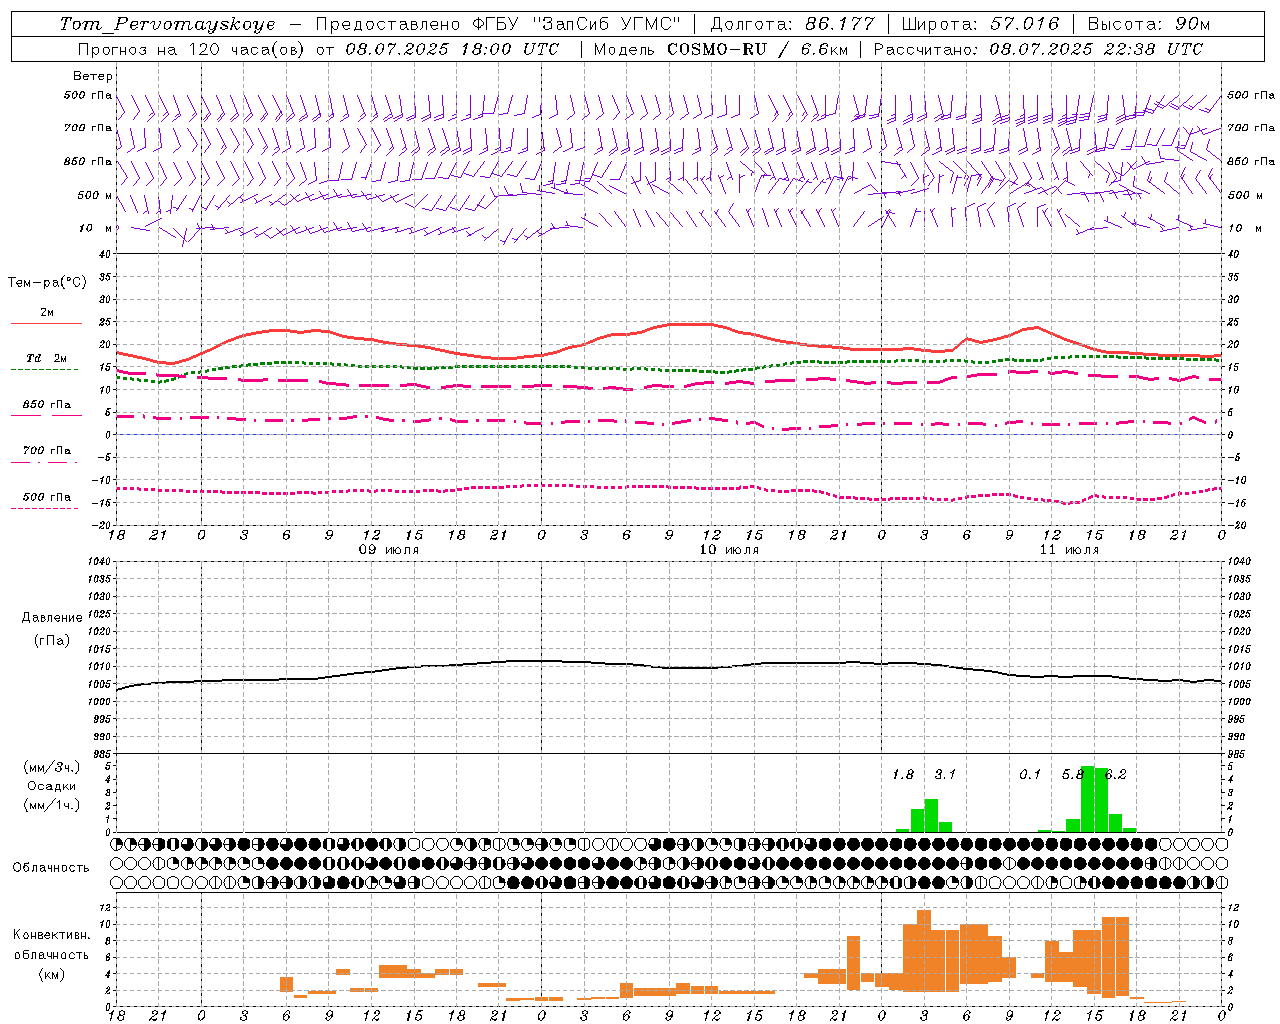
Task: Click the (км) unit under convective cloudiness
Action: click(51, 974)
